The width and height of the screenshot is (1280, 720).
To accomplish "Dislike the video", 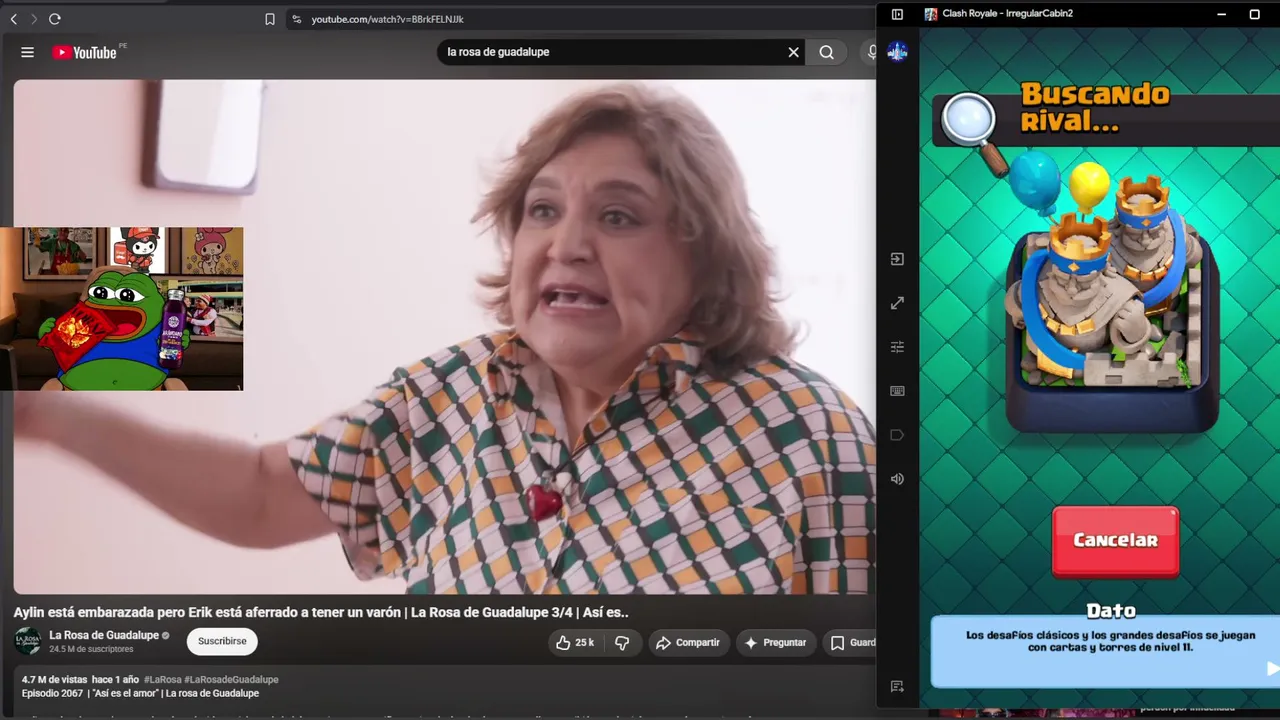I will tap(622, 643).
